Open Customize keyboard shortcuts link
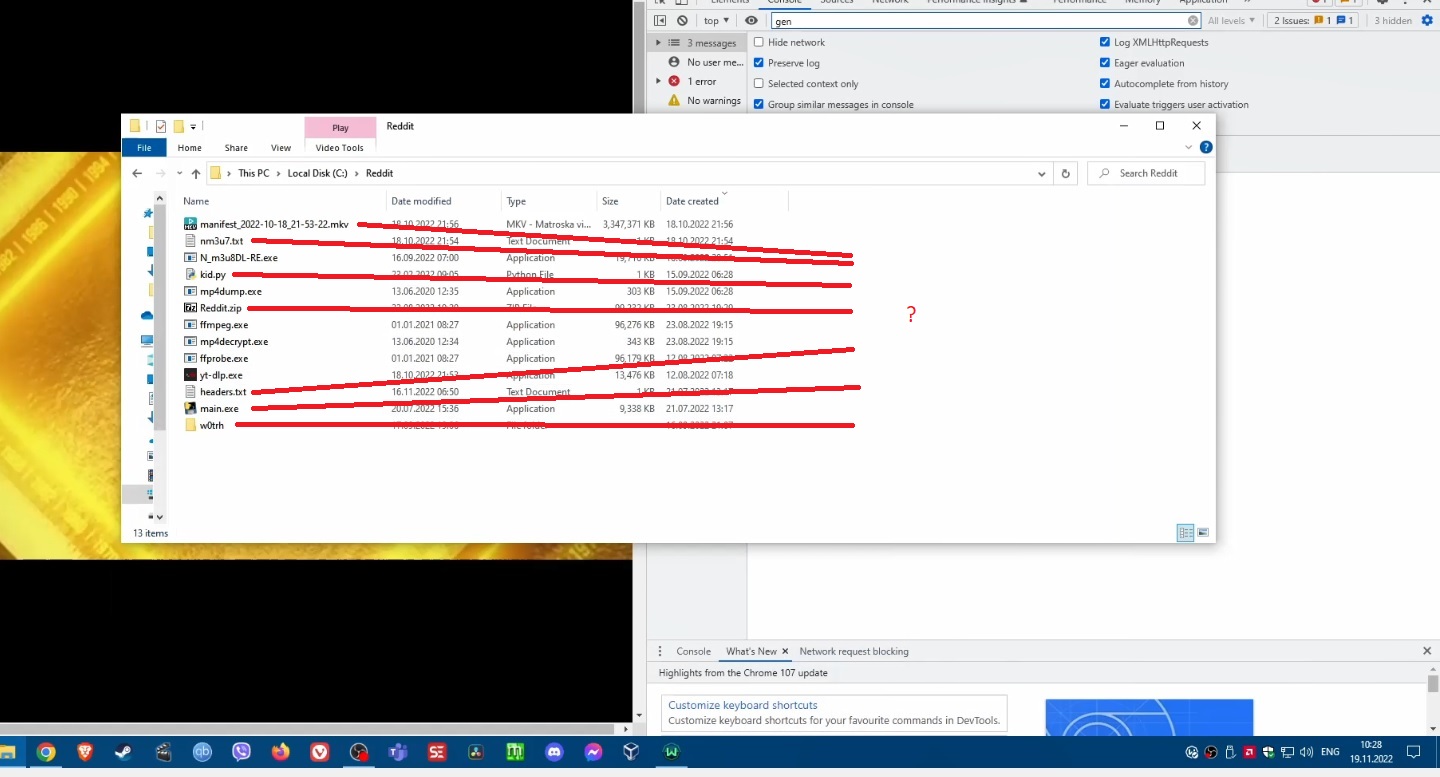 click(x=743, y=705)
